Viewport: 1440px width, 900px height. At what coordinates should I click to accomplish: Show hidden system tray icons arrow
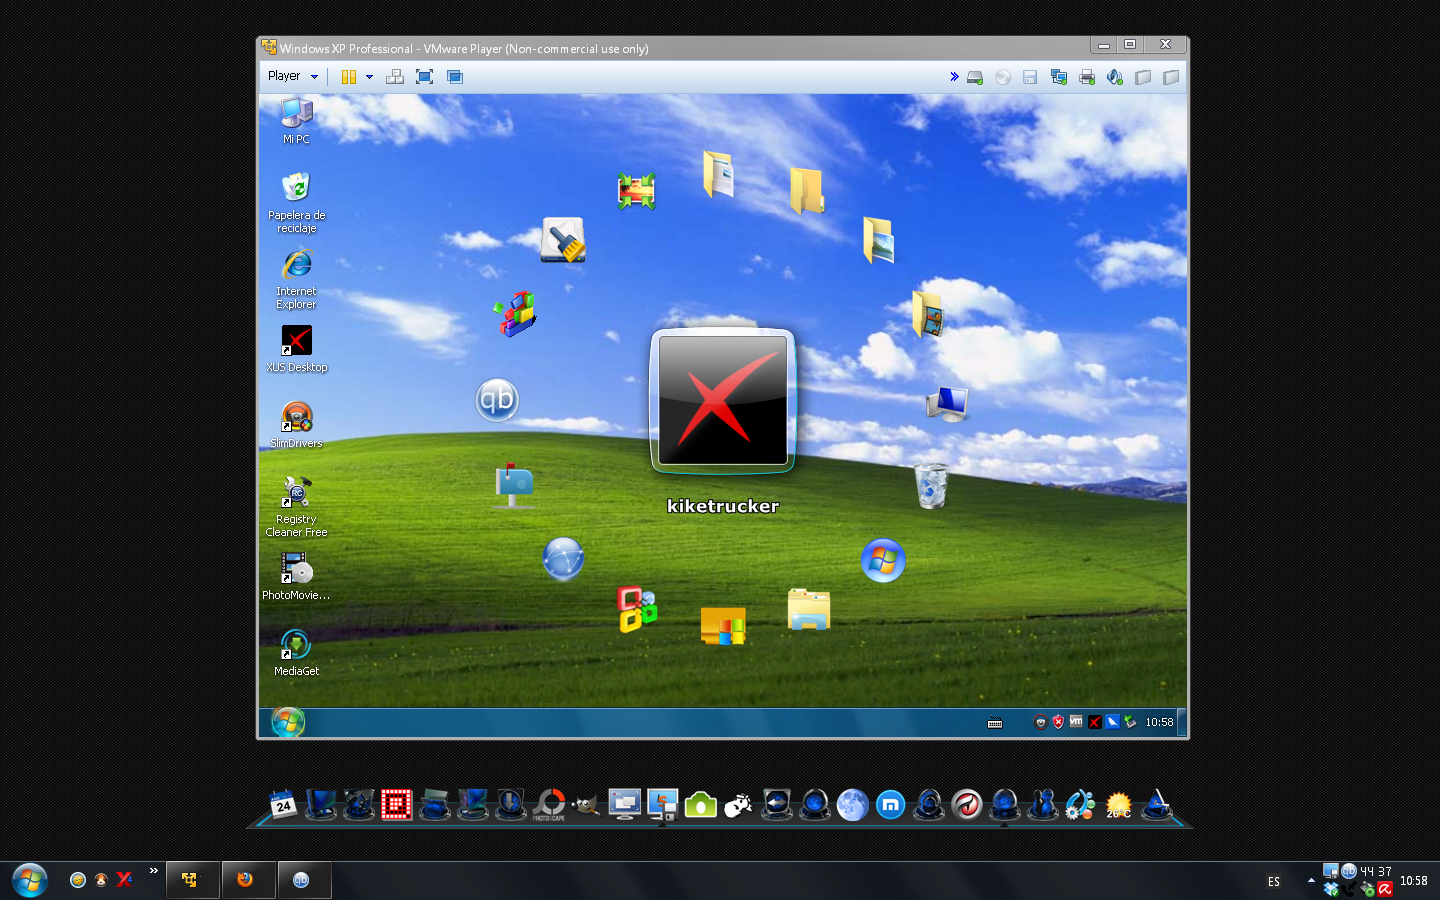(x=1311, y=881)
